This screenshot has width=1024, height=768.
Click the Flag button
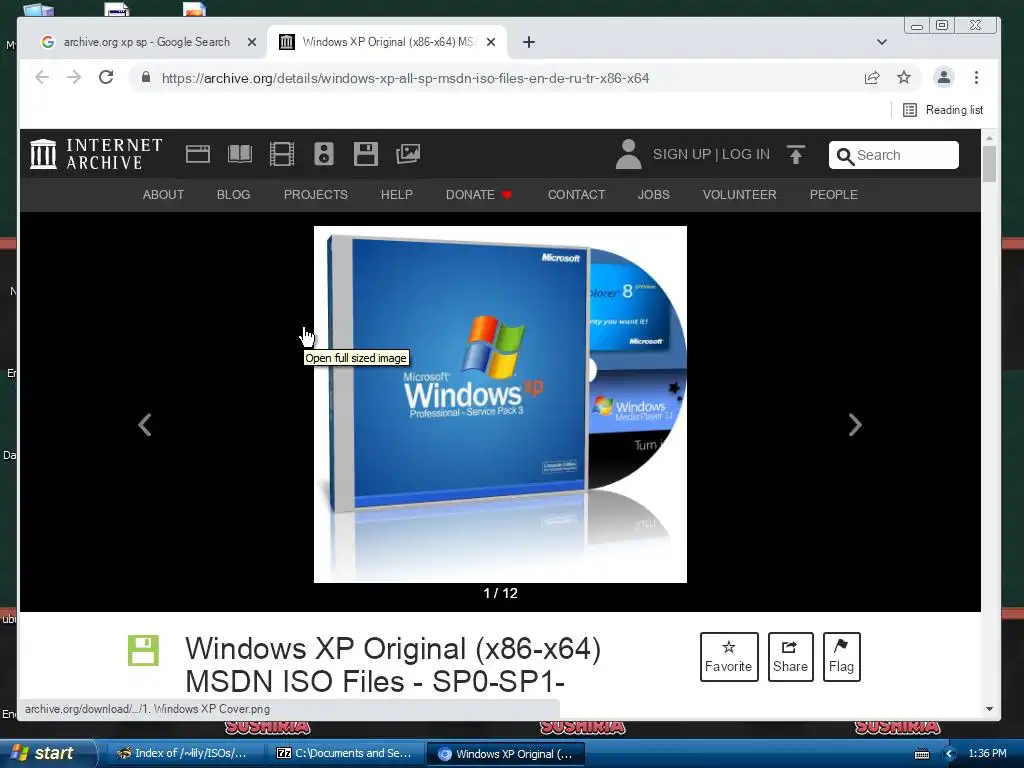841,656
